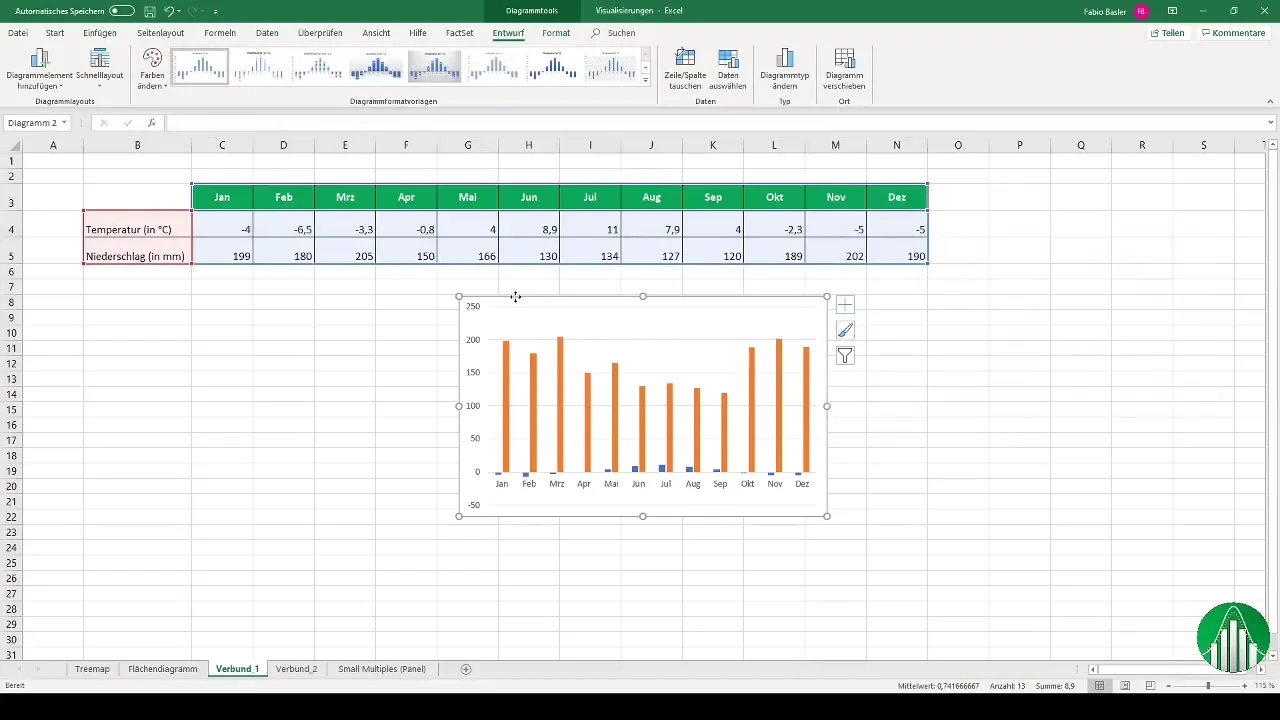Open Schnelllayout gallery
This screenshot has height=720, width=1280.
coord(99,69)
